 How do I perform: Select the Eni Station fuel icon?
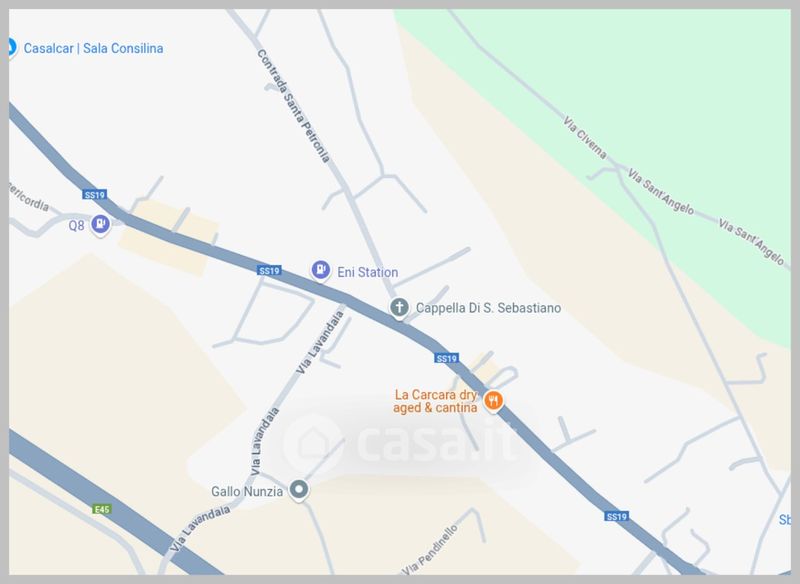click(x=320, y=270)
